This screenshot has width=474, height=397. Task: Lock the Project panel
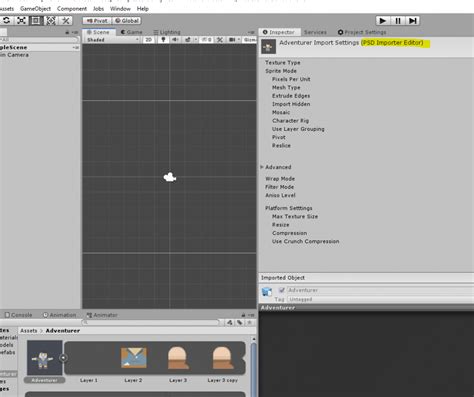243,315
